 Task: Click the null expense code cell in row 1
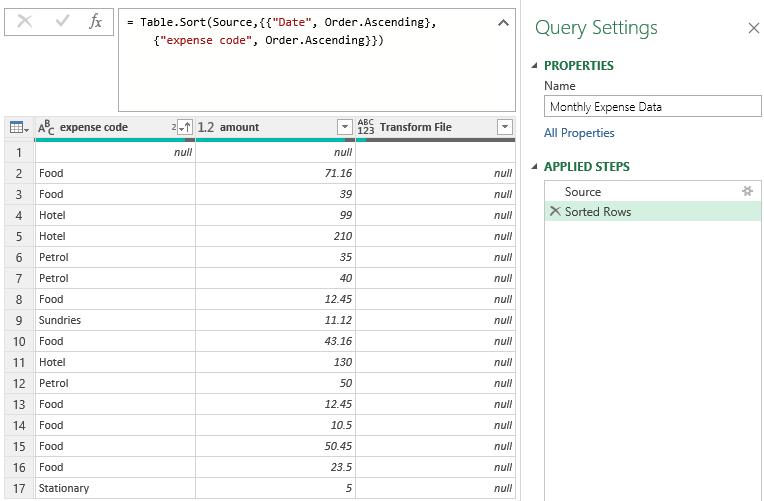coord(115,153)
